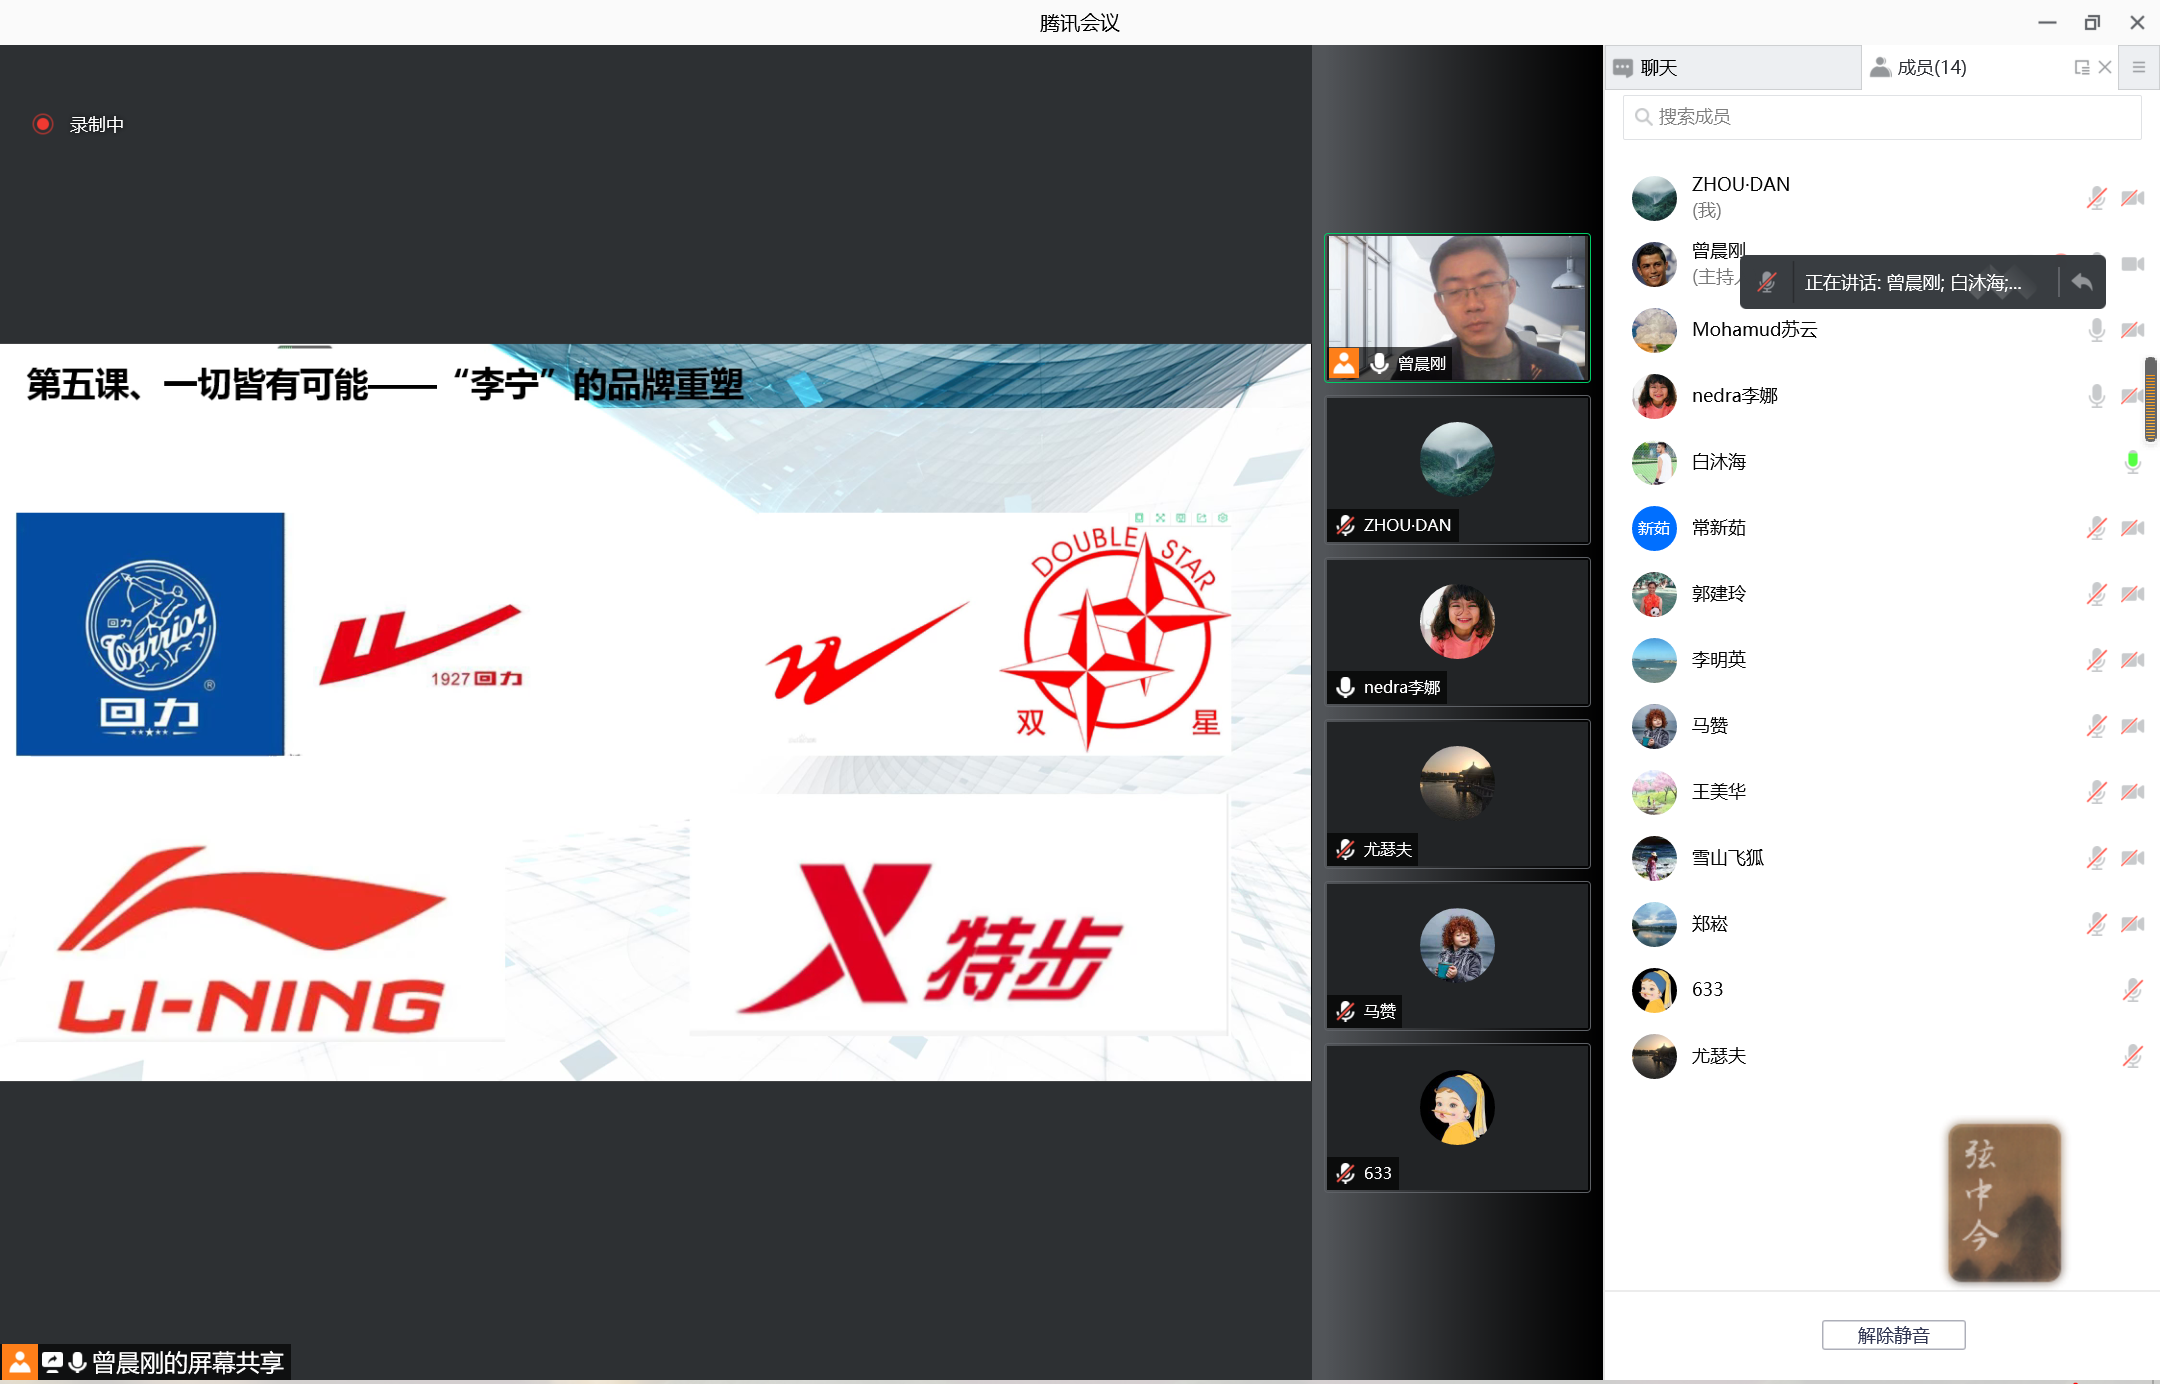The width and height of the screenshot is (2160, 1384).
Task: Click Mohamud苏云 microphone icon
Action: pyautogui.click(x=2097, y=330)
